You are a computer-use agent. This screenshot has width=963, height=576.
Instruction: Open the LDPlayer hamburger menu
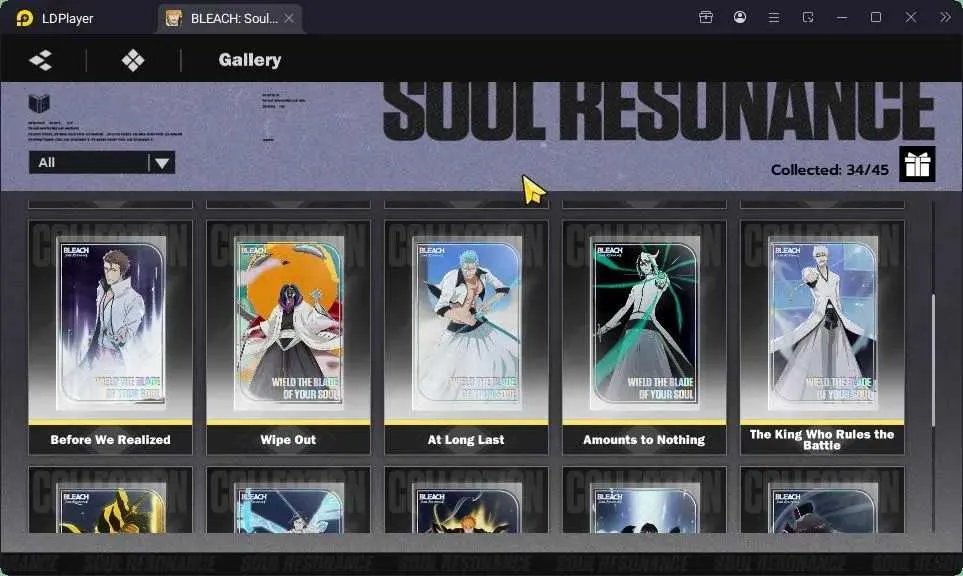click(x=774, y=17)
